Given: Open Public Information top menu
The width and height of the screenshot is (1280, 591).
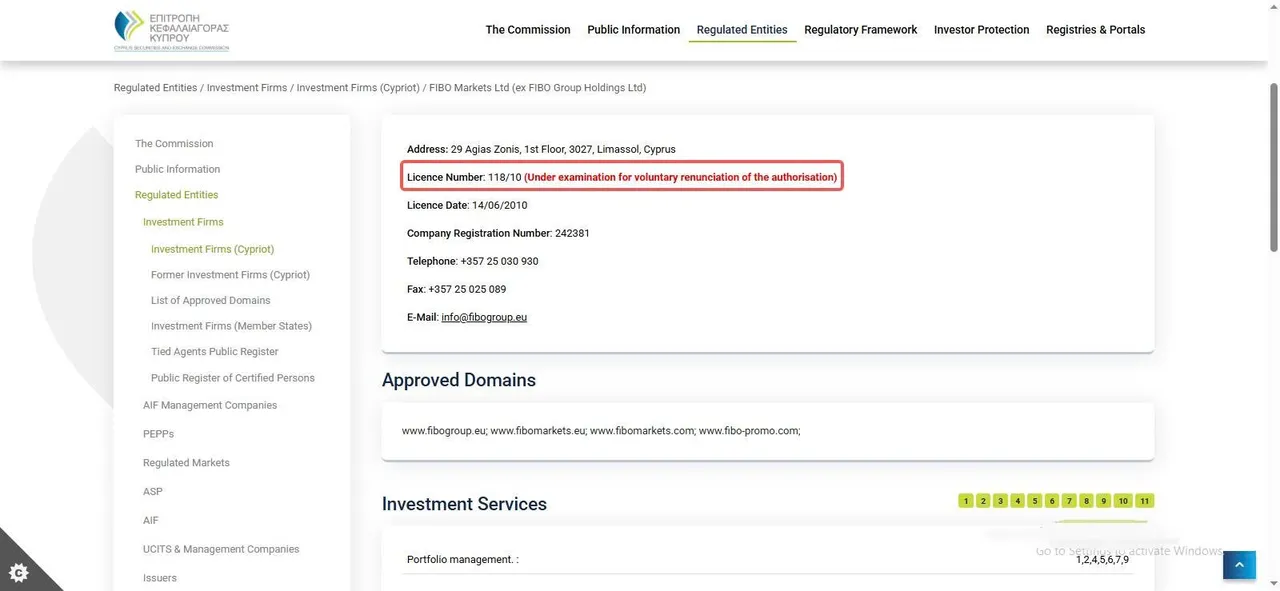Looking at the screenshot, I should (634, 30).
